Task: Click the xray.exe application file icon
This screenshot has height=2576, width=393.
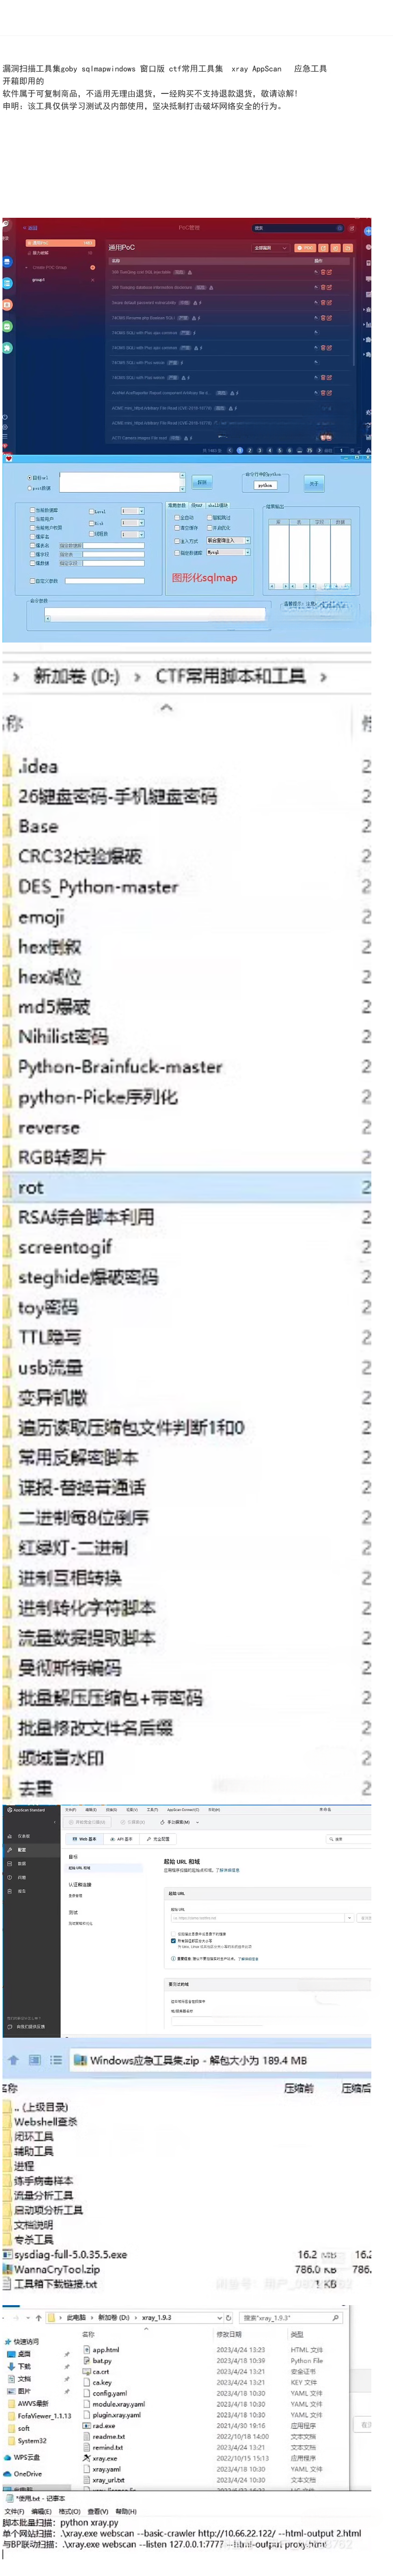Action: click(86, 2457)
